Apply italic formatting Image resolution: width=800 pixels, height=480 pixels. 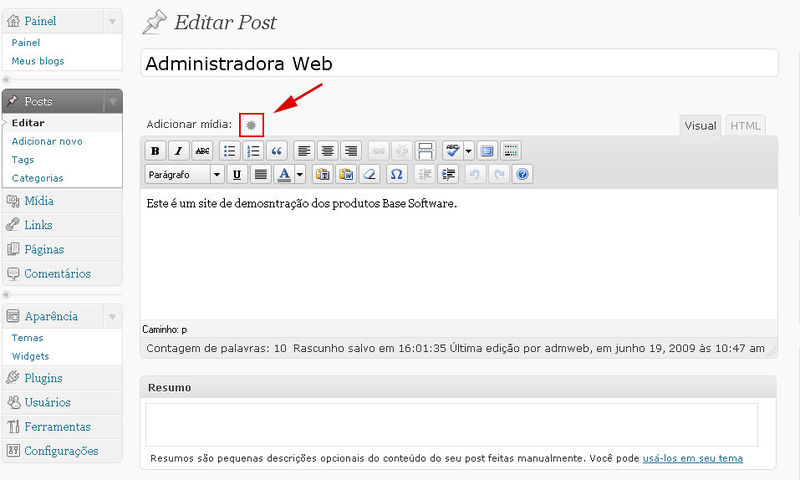click(178, 151)
